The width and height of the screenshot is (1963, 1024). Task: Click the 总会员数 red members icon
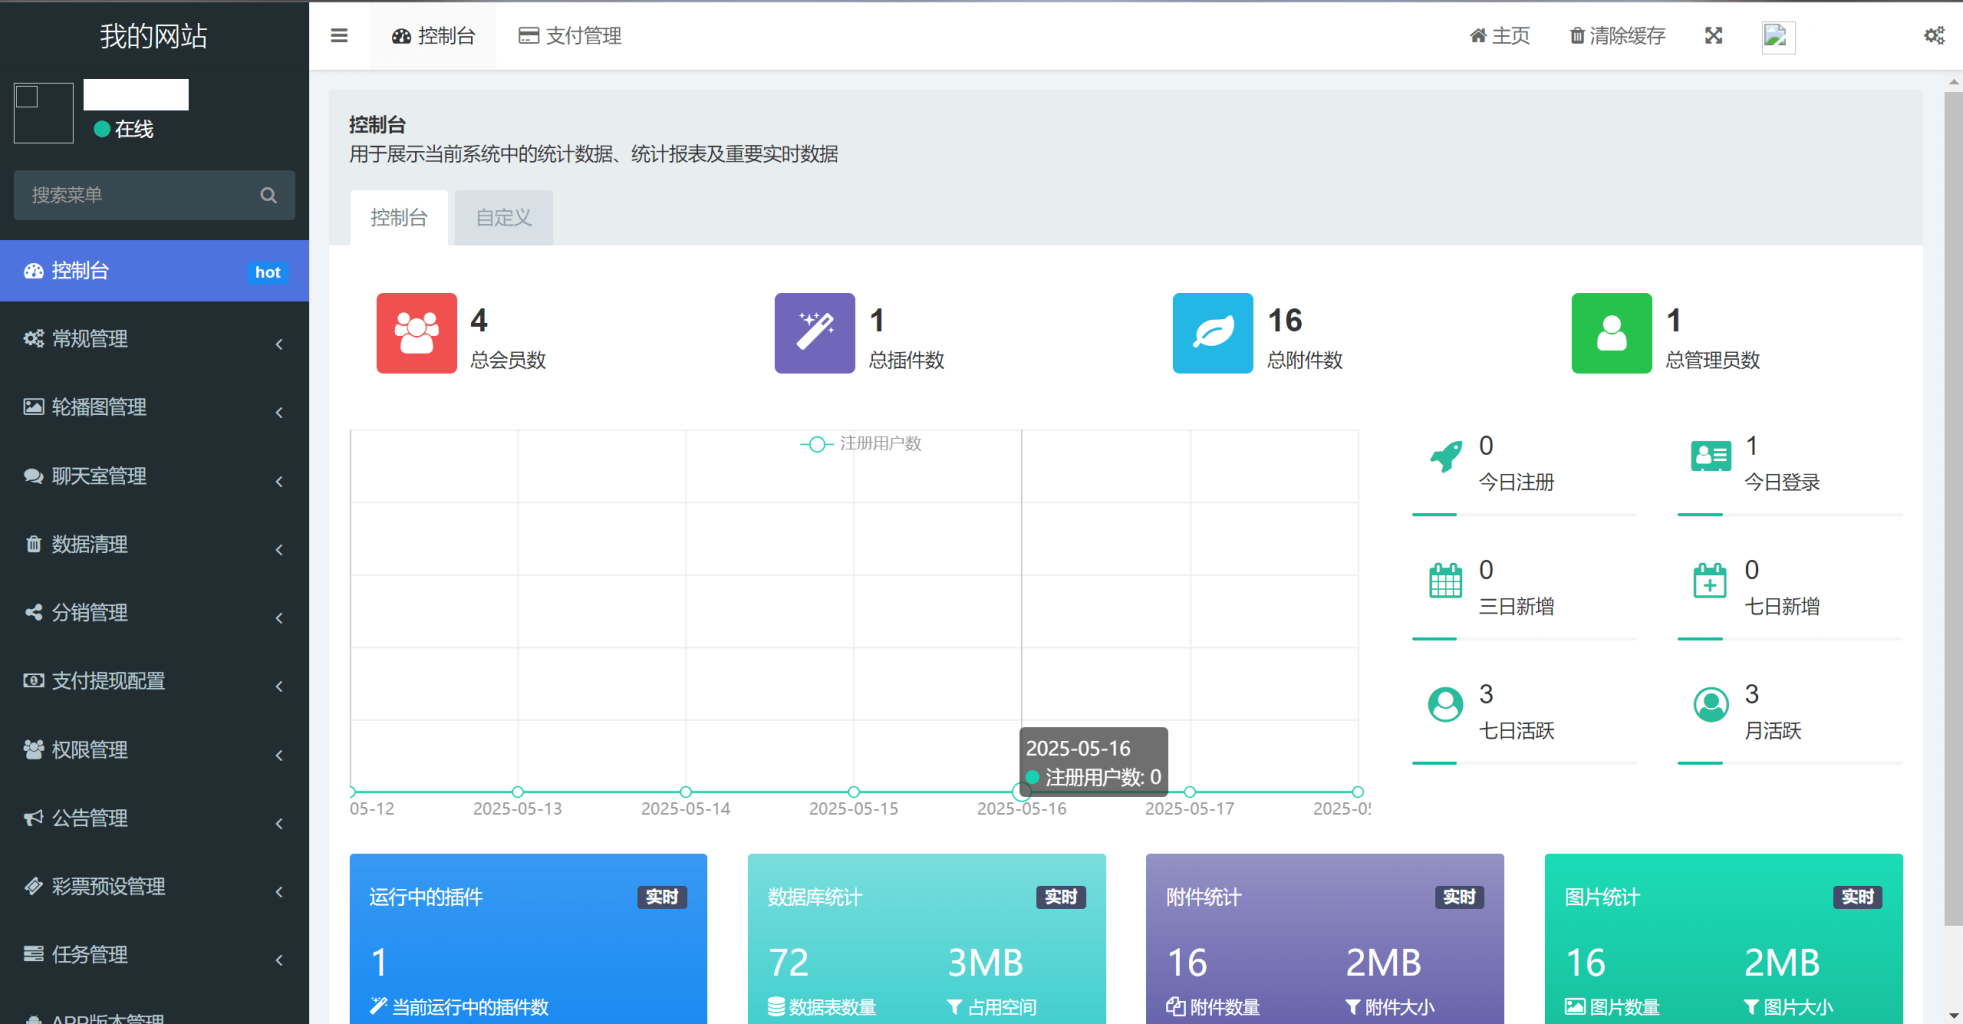point(416,333)
